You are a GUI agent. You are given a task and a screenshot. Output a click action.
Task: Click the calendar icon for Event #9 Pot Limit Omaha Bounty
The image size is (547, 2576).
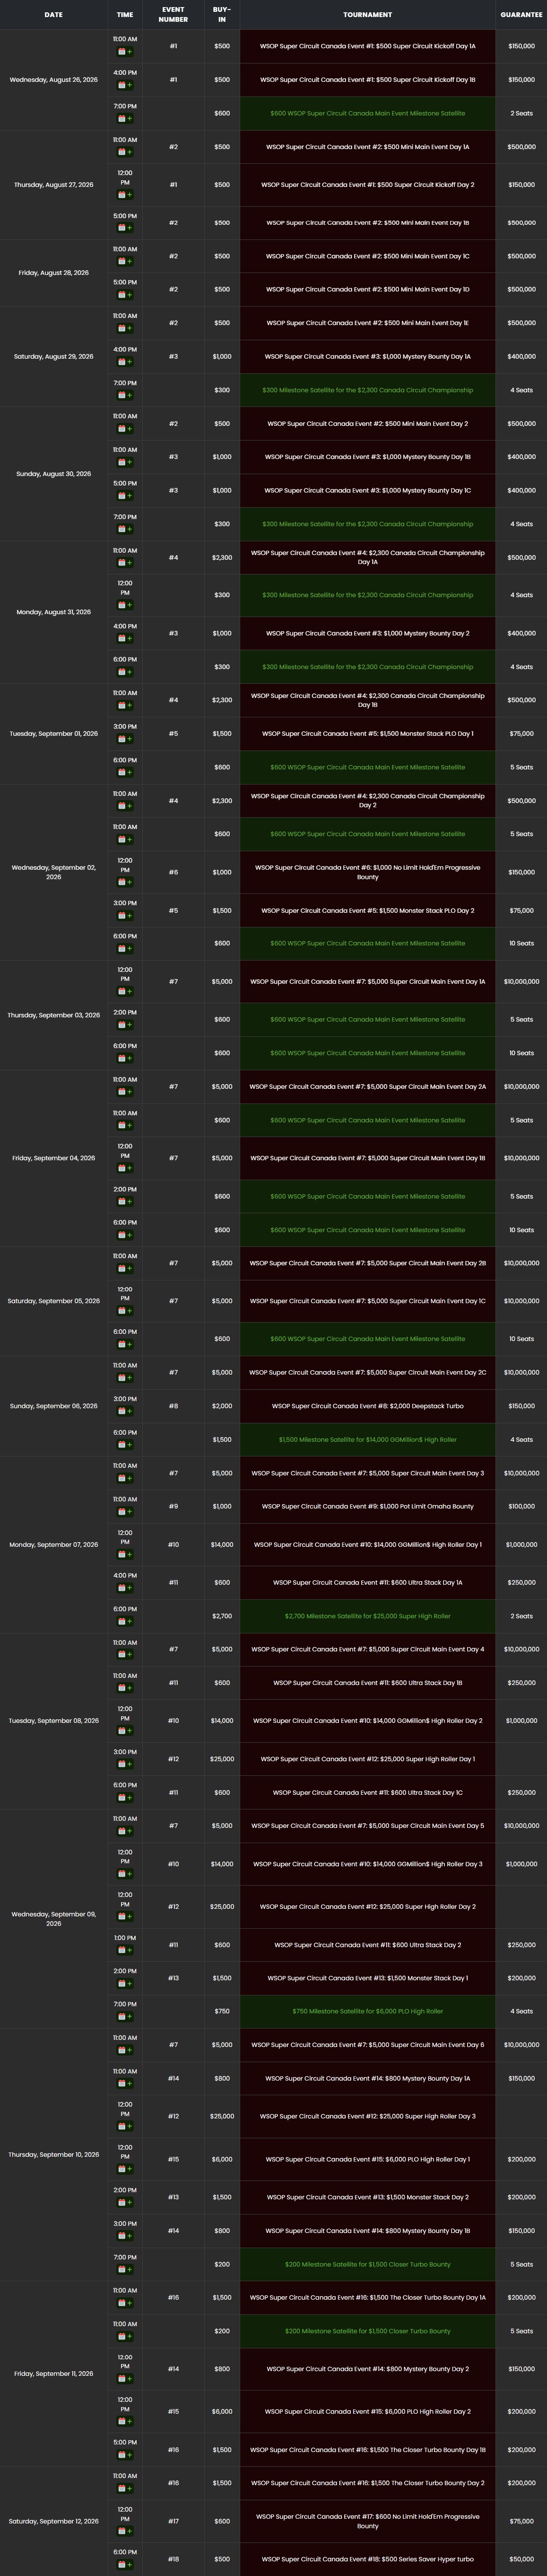(x=122, y=1511)
